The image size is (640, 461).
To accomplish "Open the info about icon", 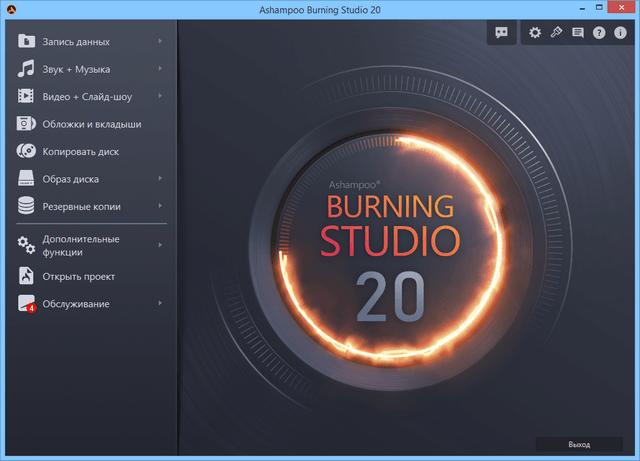I will 620,33.
